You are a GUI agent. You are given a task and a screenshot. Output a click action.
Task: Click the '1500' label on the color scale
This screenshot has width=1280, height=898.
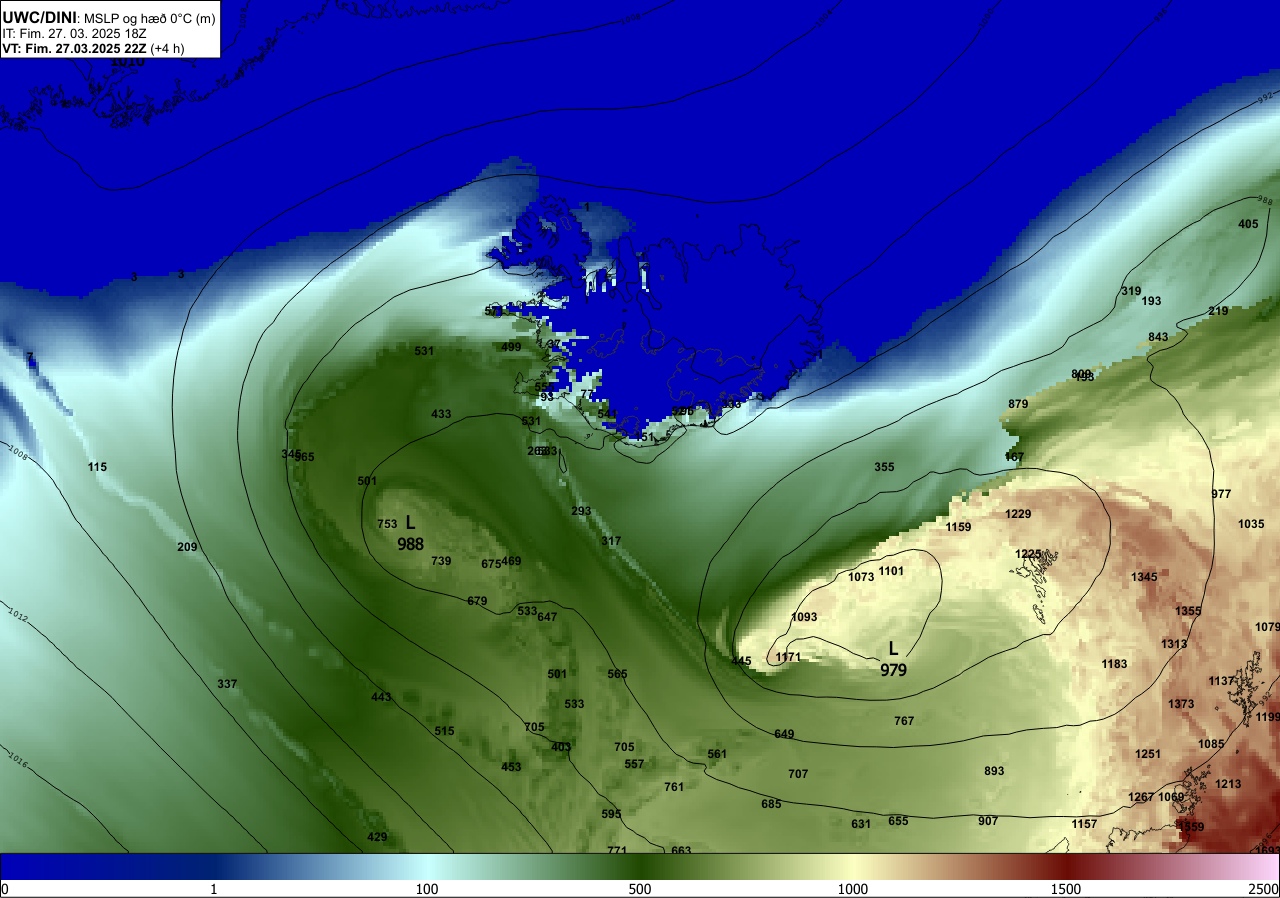1066,889
